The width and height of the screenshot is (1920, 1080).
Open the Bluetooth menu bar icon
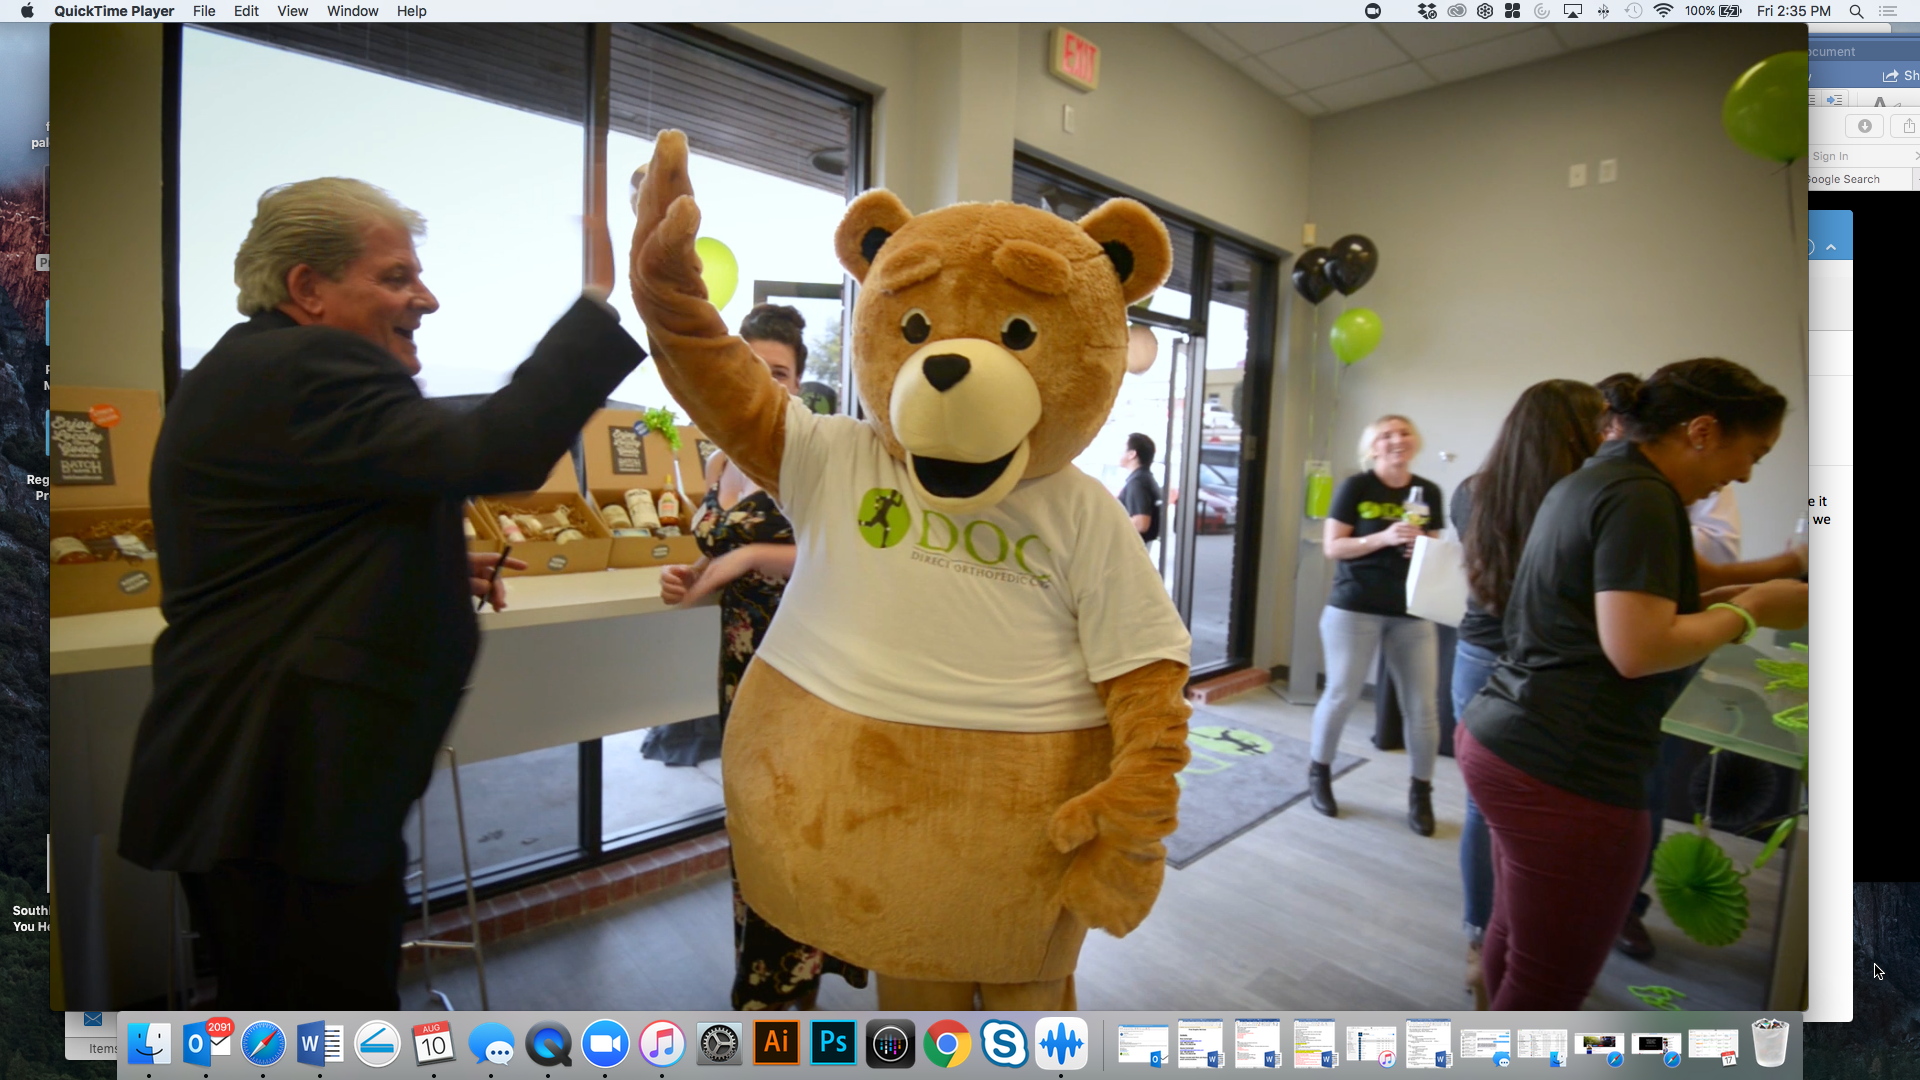pyautogui.click(x=1603, y=11)
